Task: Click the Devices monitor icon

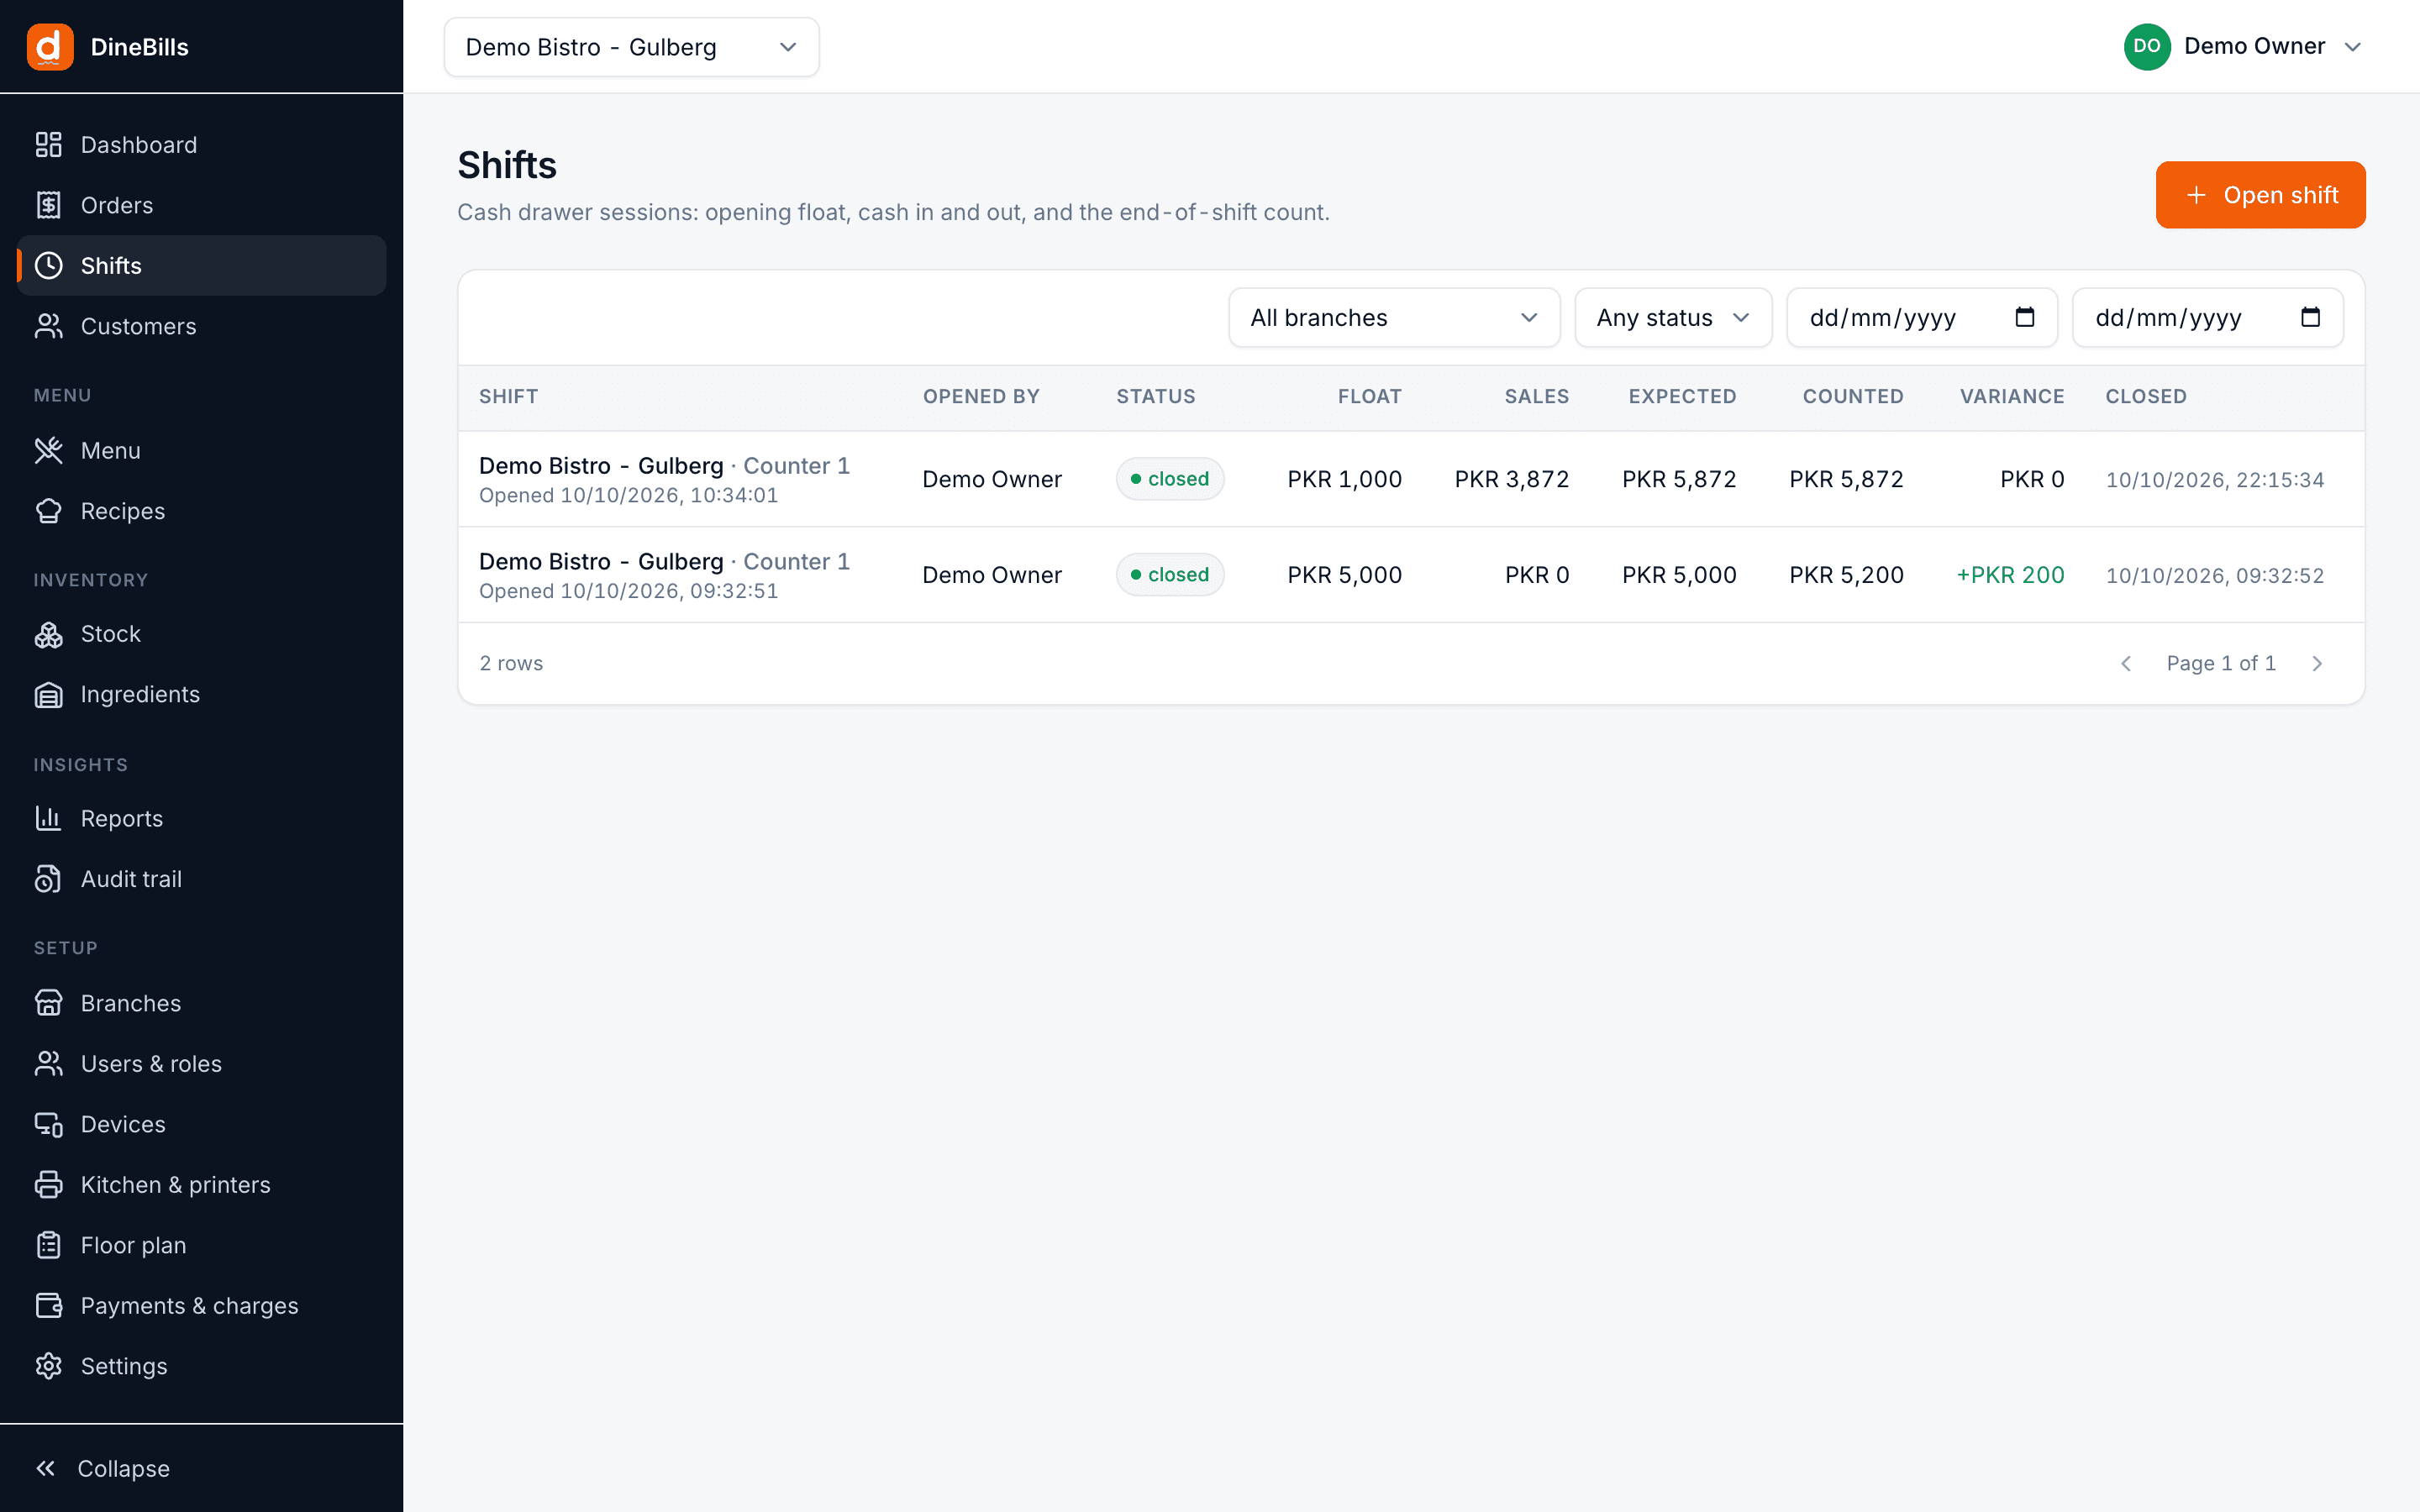Action: [48, 1124]
